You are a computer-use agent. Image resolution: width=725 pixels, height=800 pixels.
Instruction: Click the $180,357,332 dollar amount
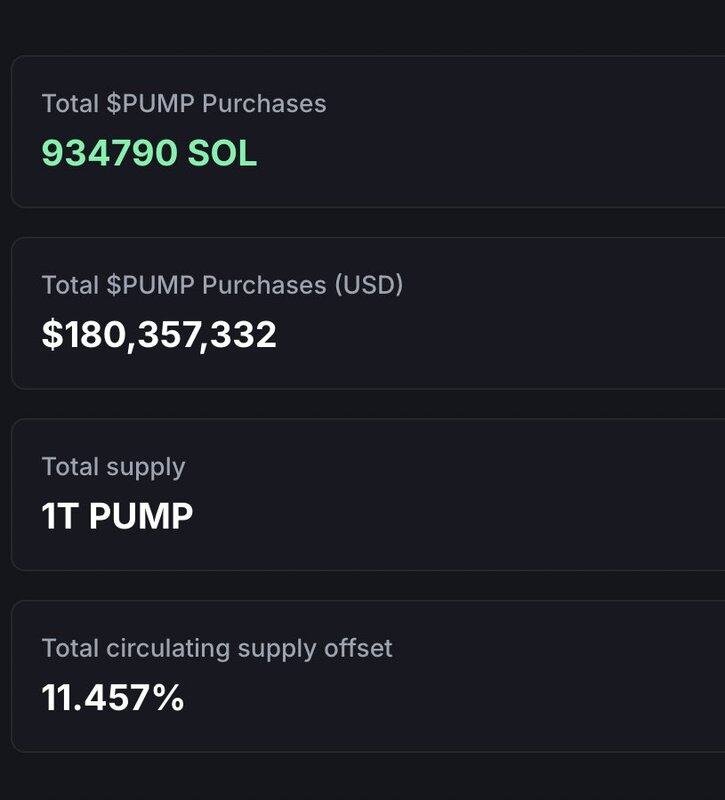[x=159, y=334]
